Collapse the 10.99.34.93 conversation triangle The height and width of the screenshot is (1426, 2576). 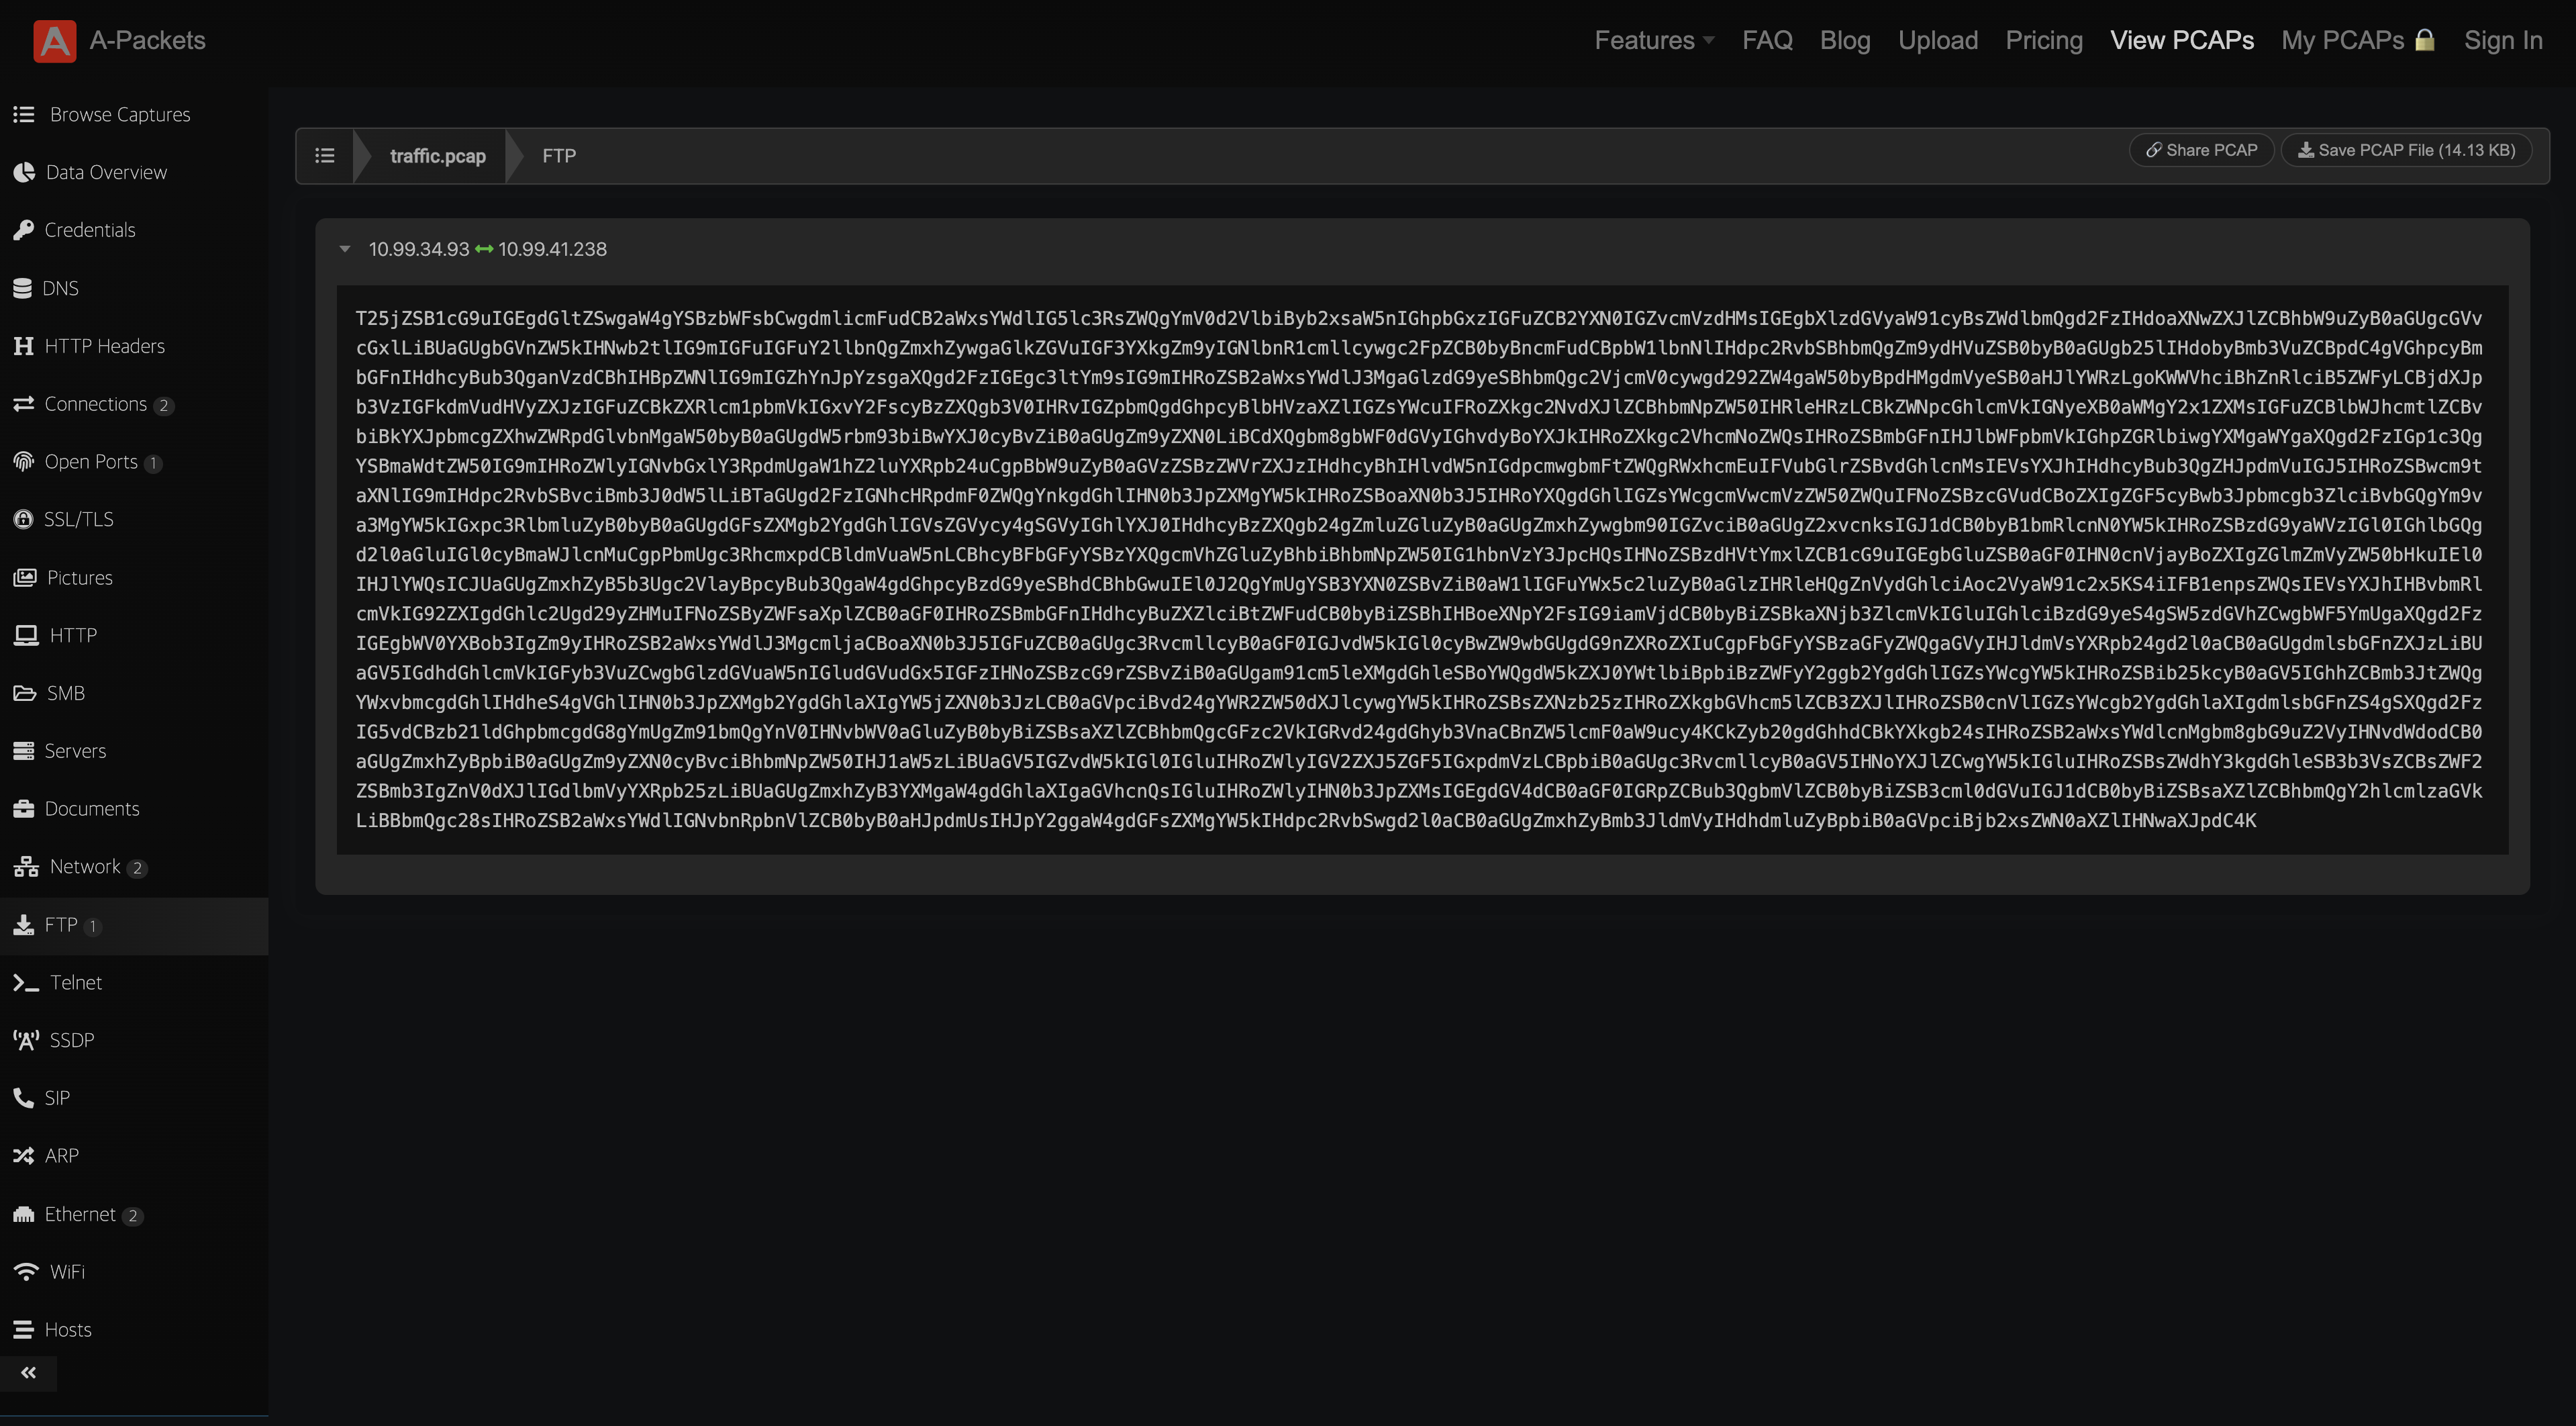[x=345, y=249]
